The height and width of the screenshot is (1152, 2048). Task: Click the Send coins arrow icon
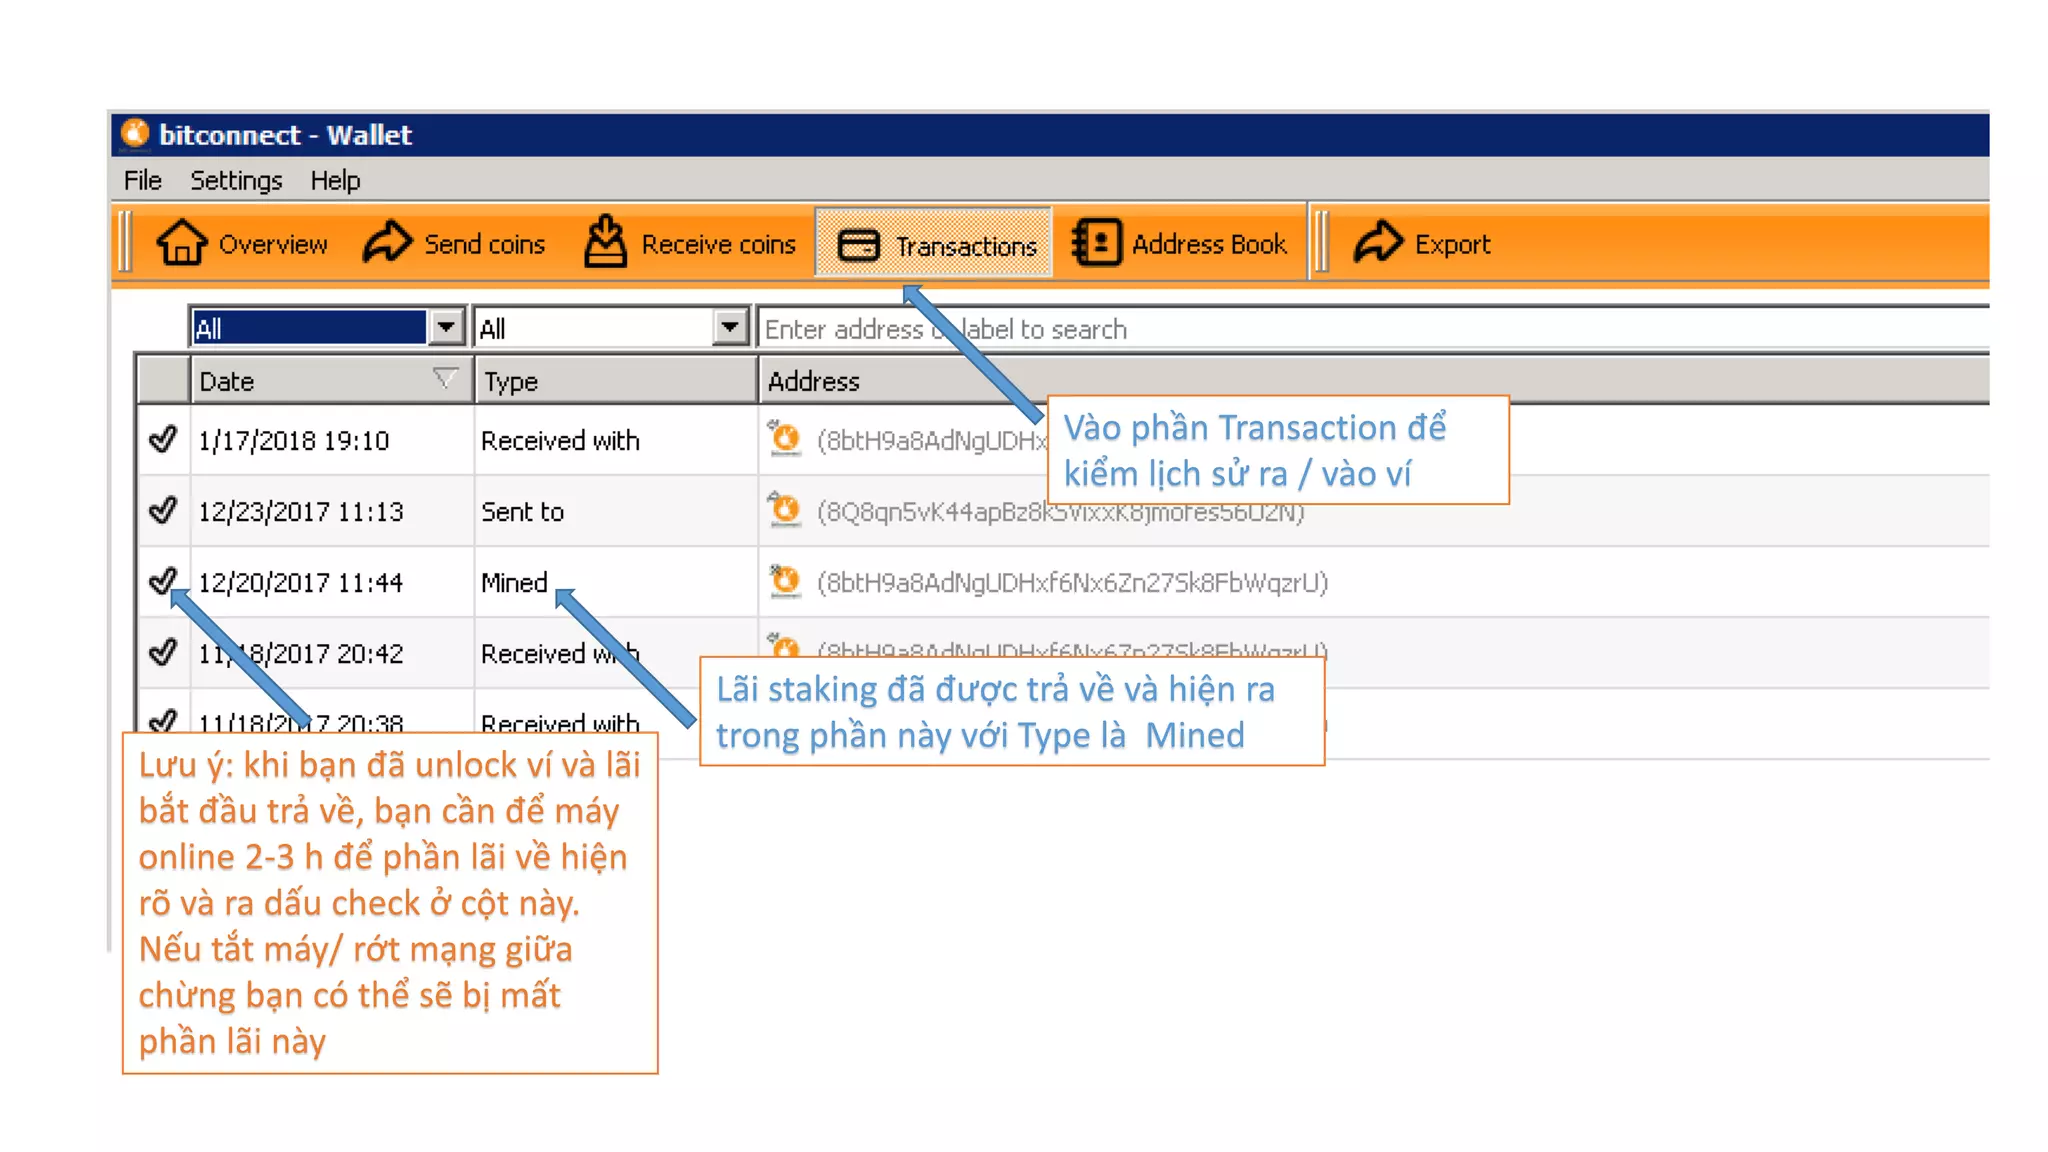click(x=387, y=242)
